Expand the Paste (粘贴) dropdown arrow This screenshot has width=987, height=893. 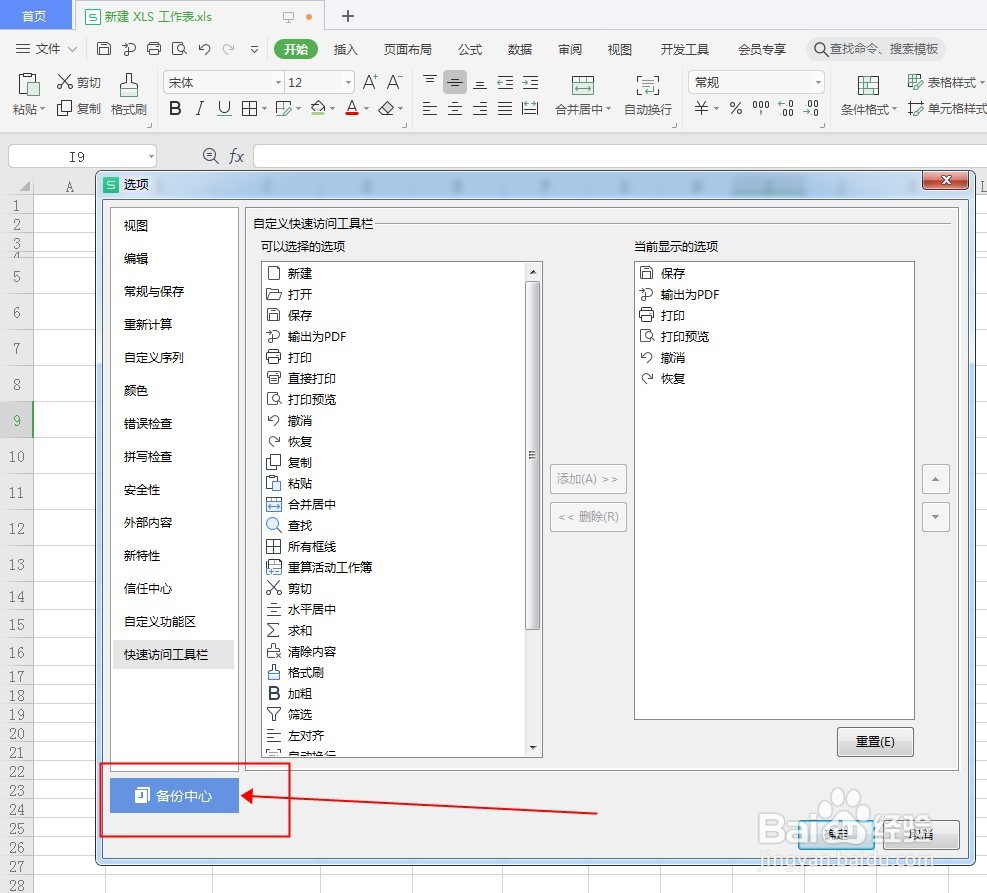pos(42,110)
